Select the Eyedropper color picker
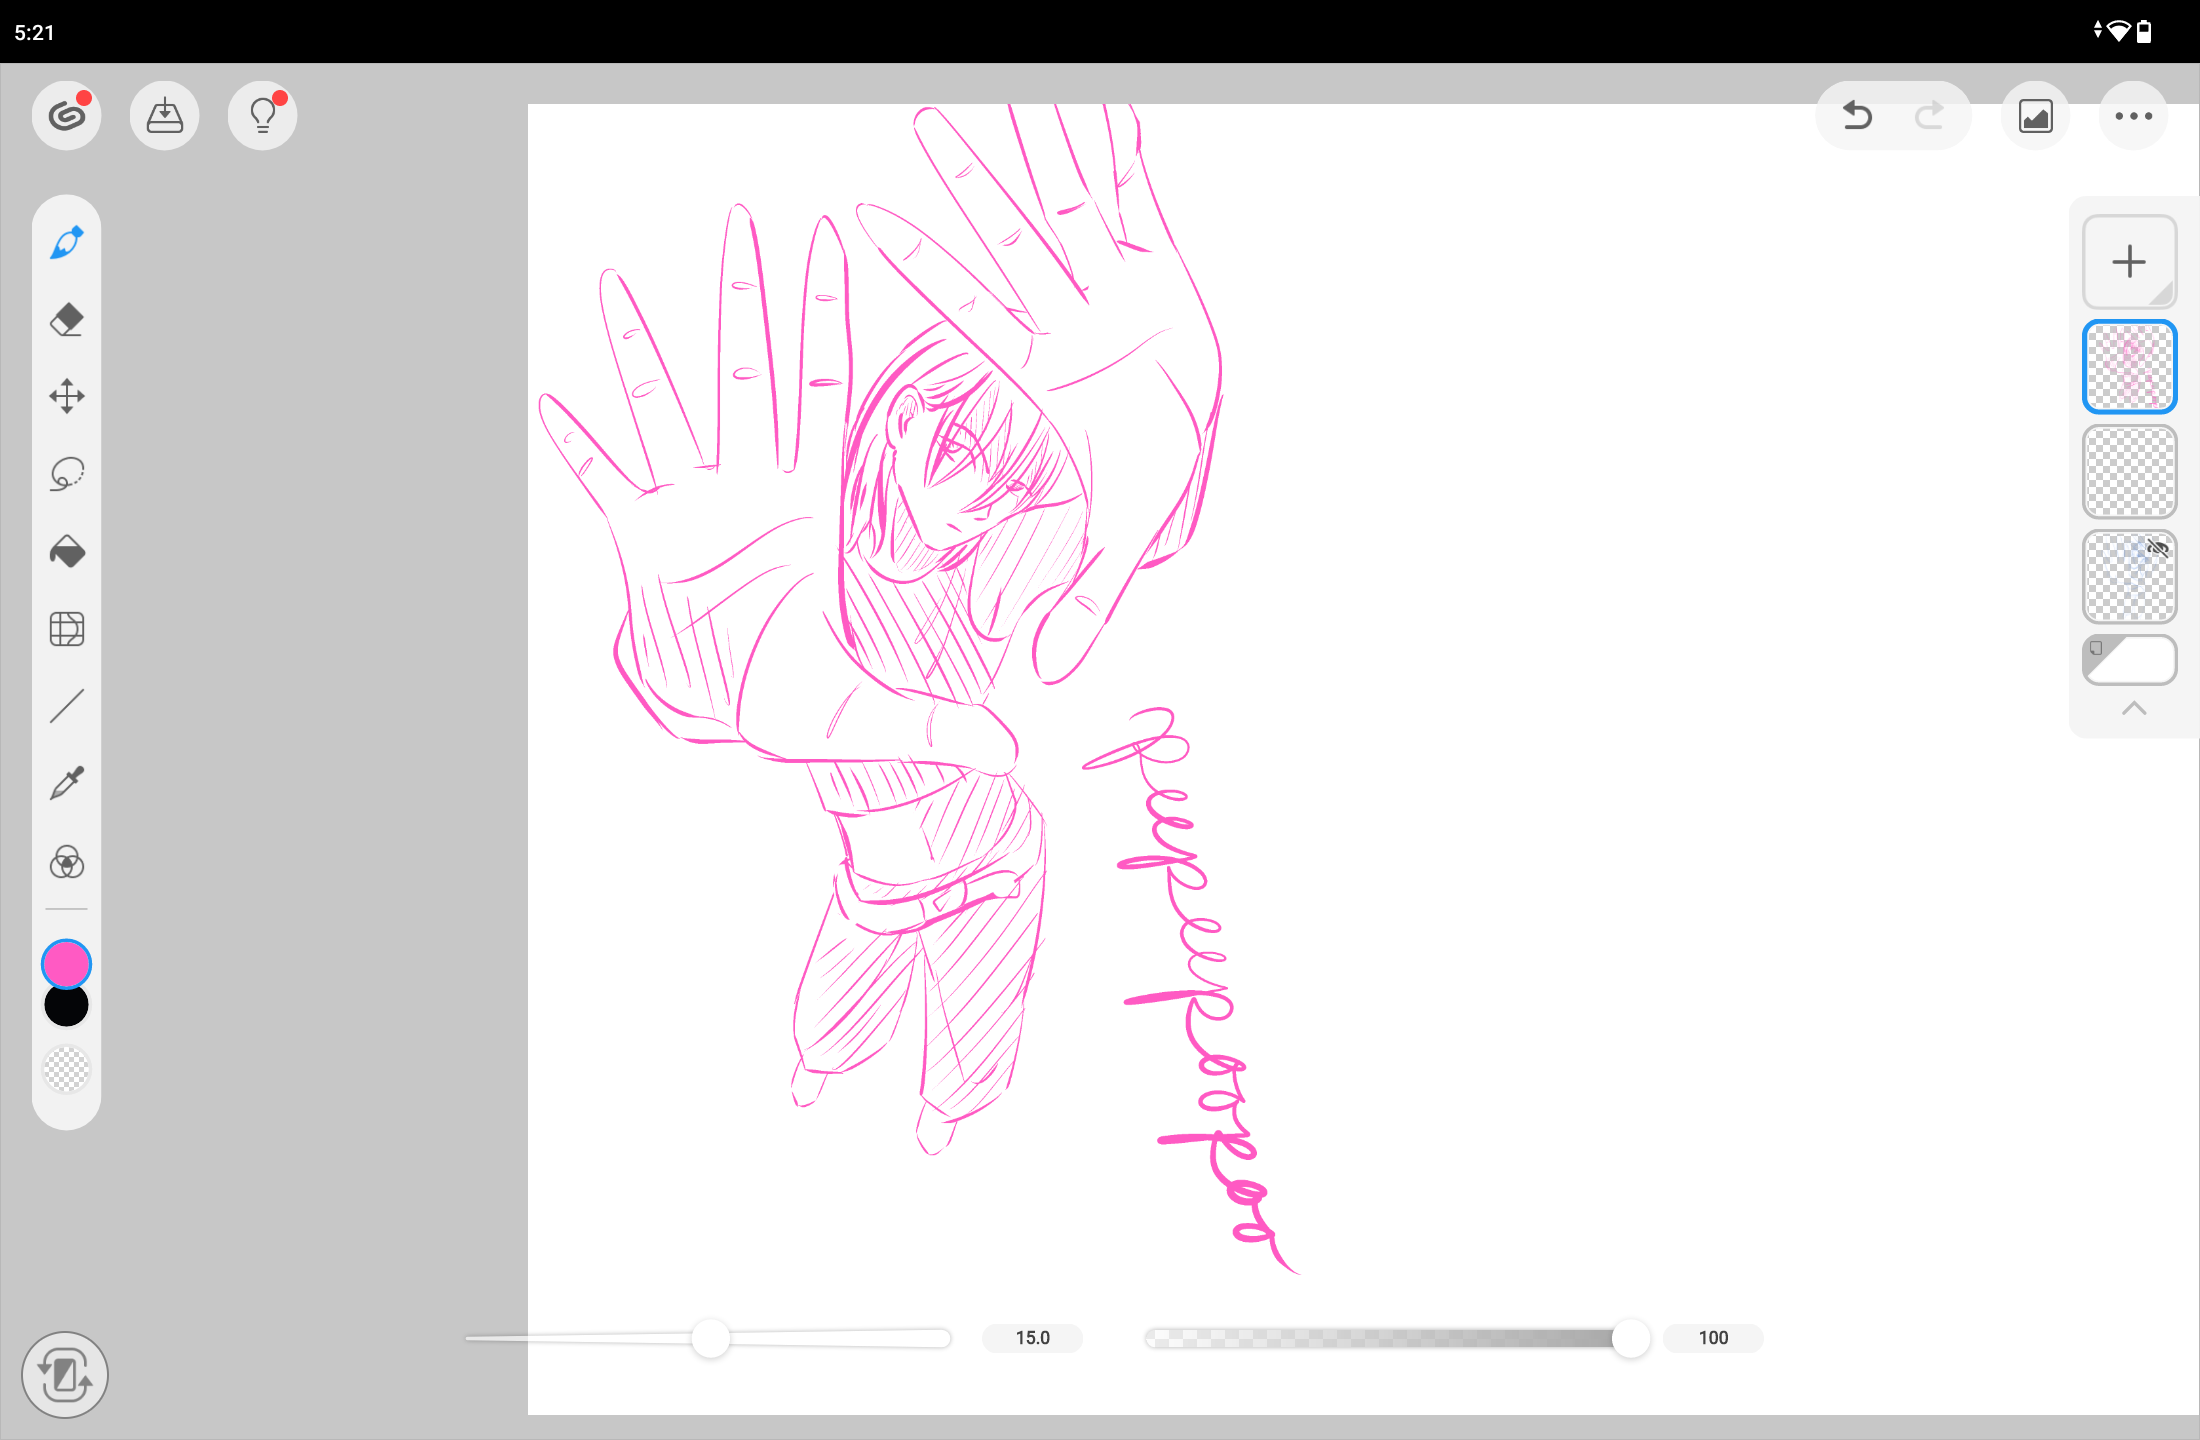The width and height of the screenshot is (2200, 1440). point(66,783)
